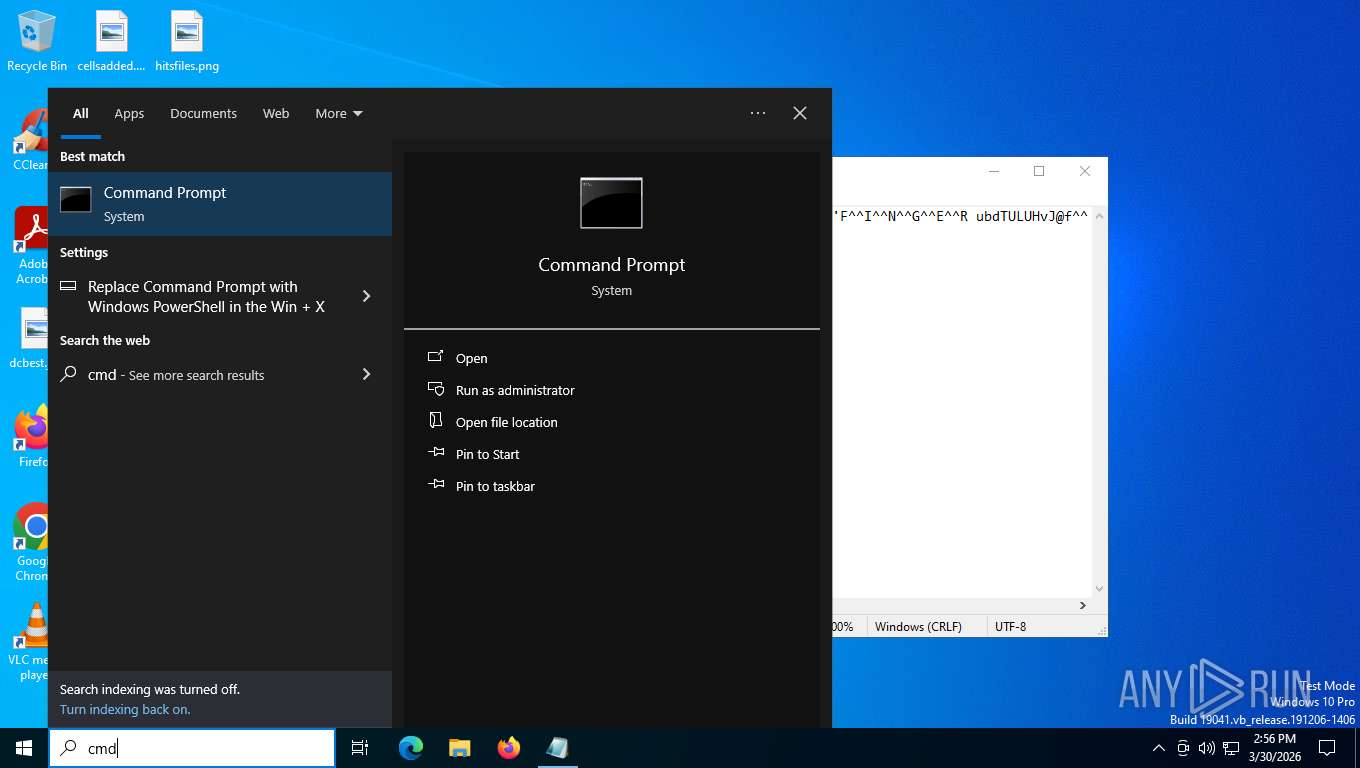The height and width of the screenshot is (768, 1360).
Task: Launch VLC media player desktop shortcut
Action: point(31,641)
